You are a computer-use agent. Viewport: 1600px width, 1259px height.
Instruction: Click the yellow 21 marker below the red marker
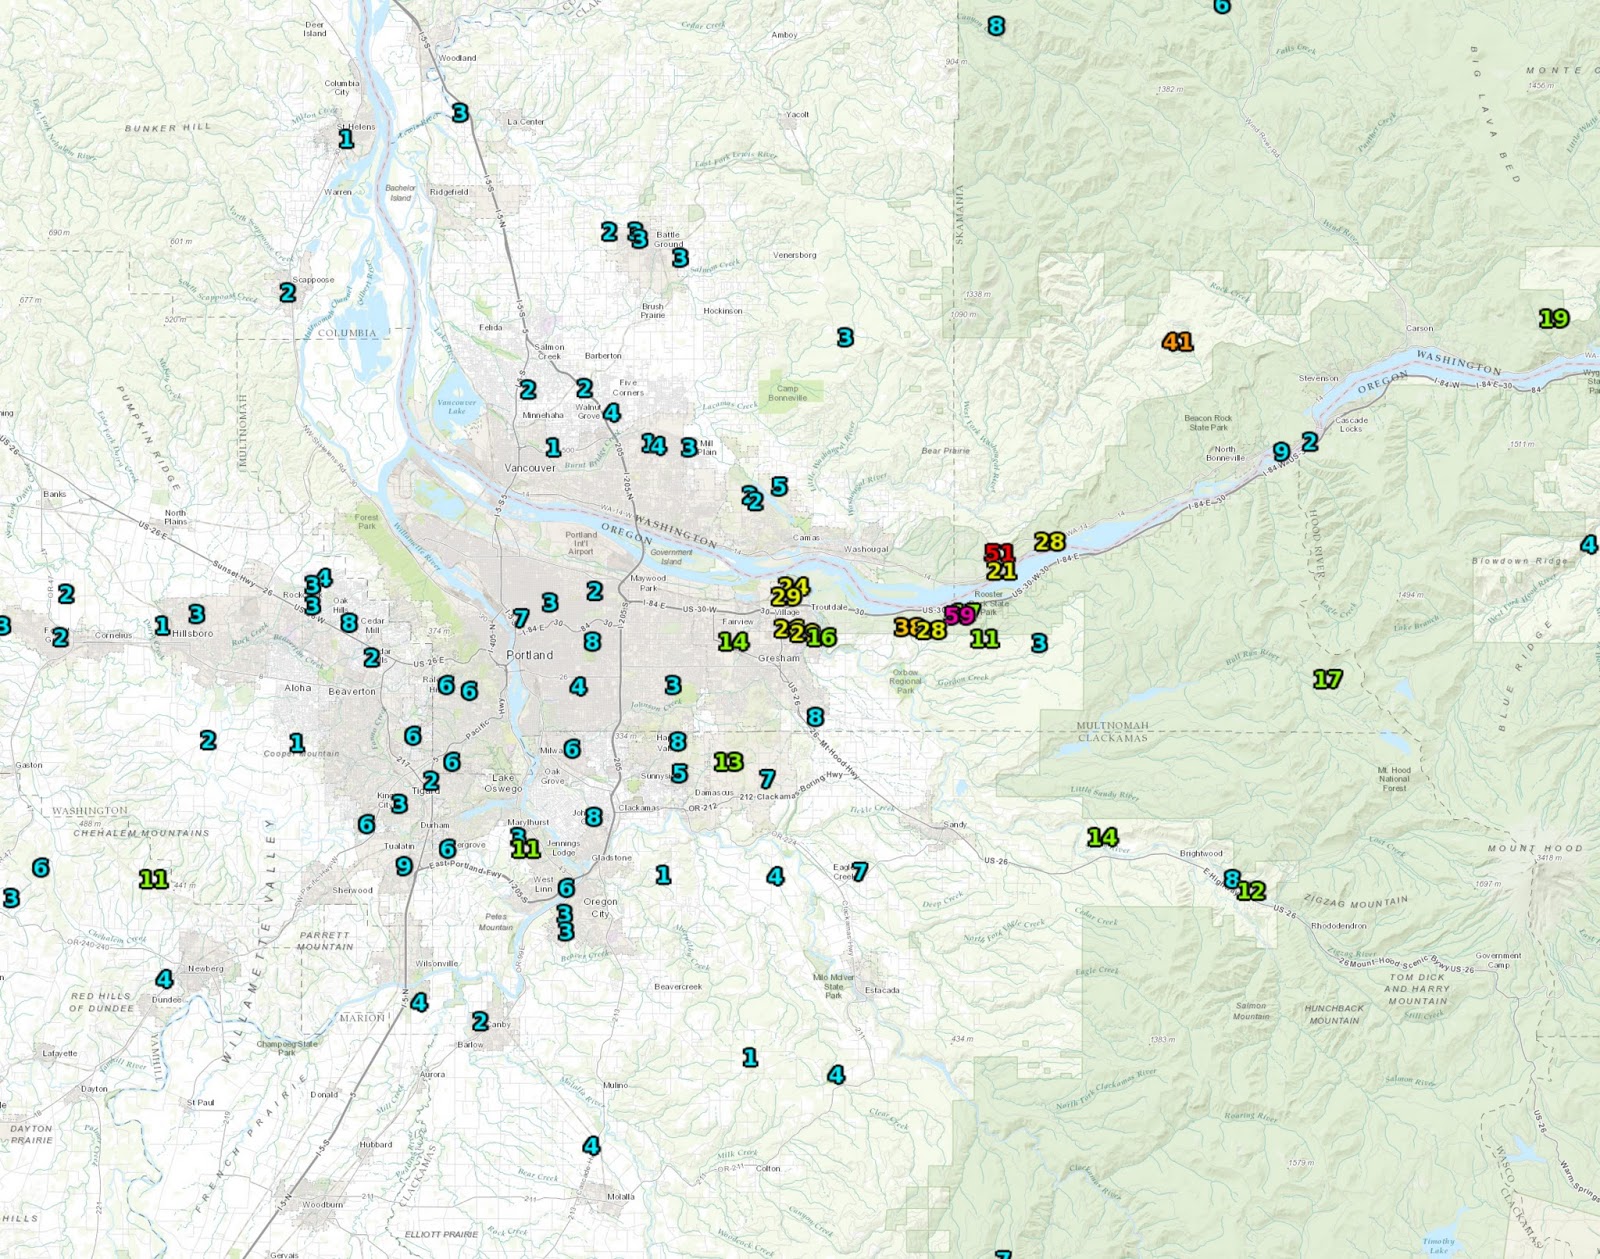[x=1001, y=572]
